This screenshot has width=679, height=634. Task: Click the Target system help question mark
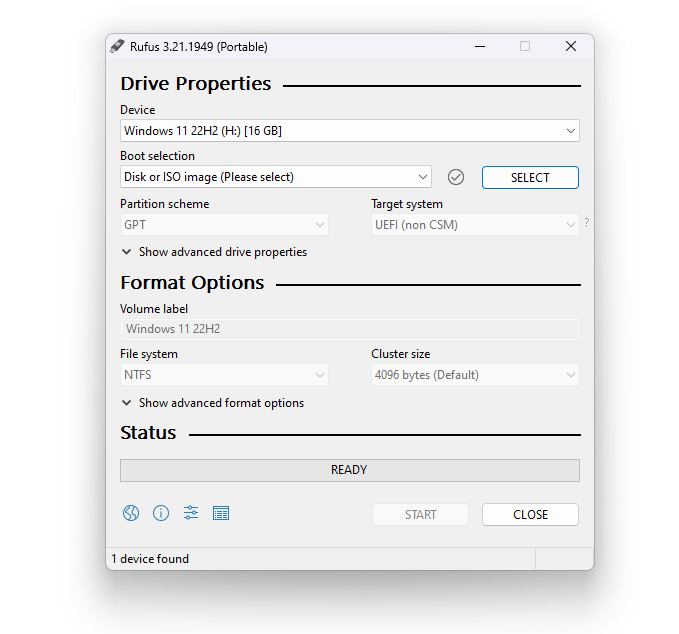click(x=587, y=223)
